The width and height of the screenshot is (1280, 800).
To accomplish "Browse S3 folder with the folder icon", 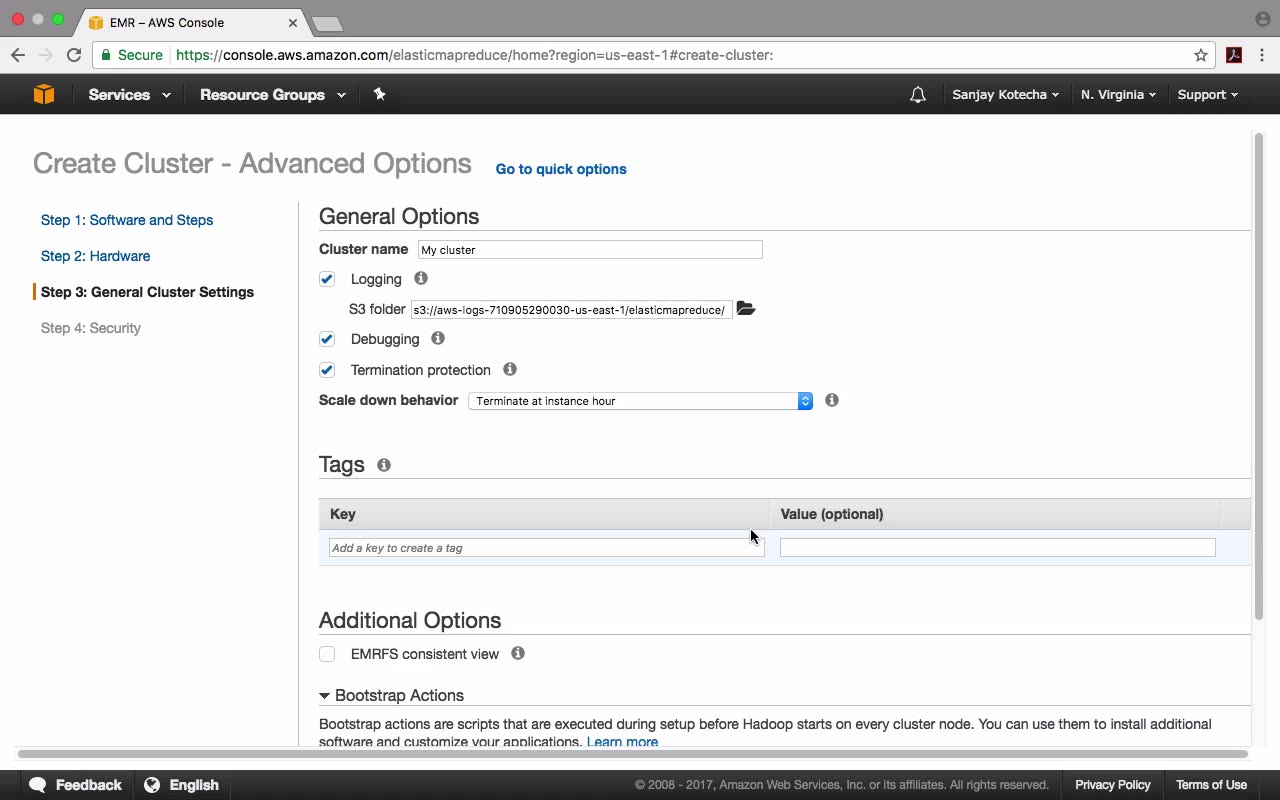I will (746, 309).
